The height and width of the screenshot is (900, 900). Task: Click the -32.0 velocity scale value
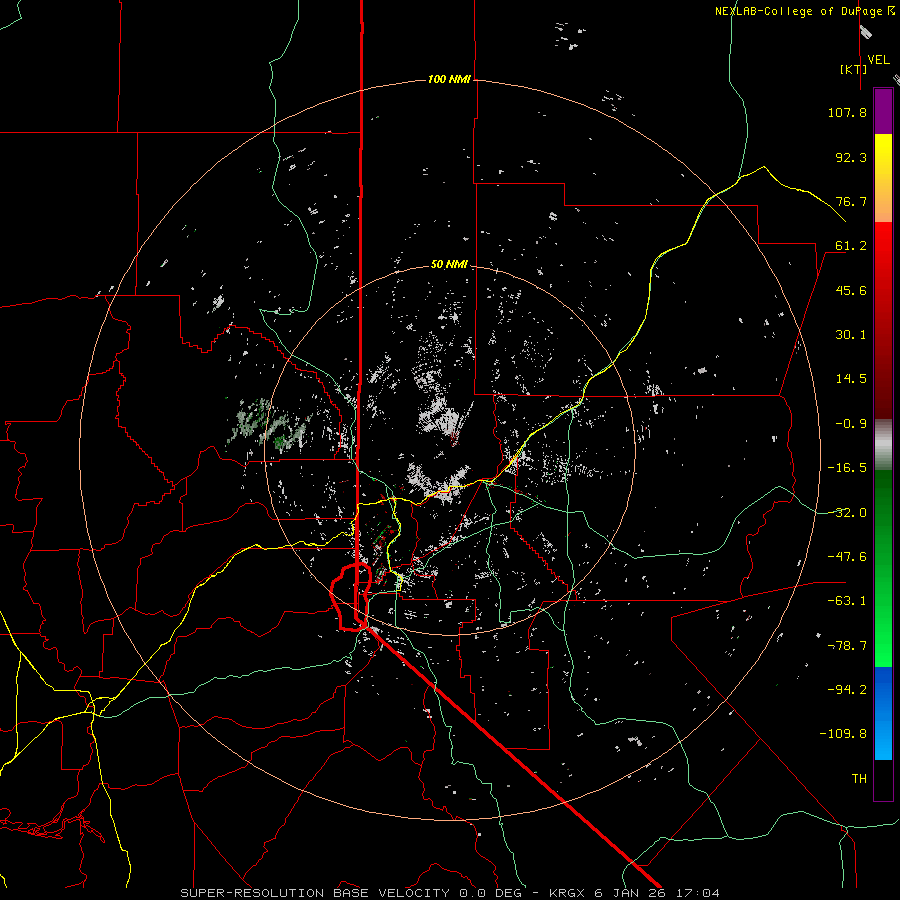click(x=847, y=513)
